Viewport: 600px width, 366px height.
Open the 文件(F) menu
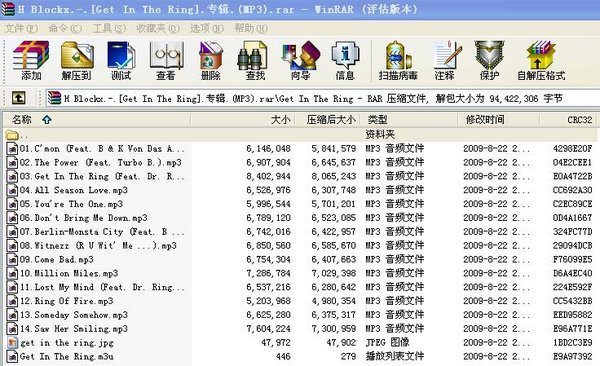coord(21,28)
